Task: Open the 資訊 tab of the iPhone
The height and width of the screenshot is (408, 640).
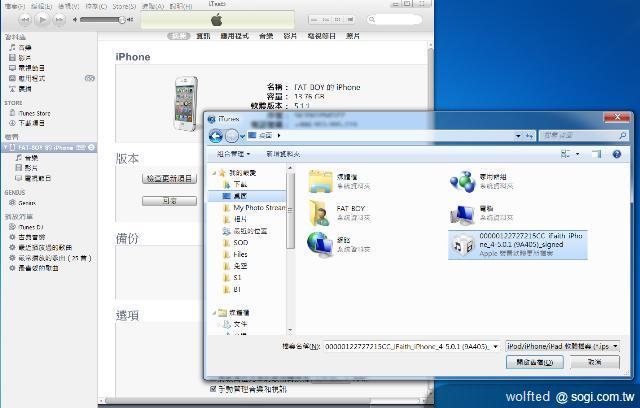Action: 203,36
